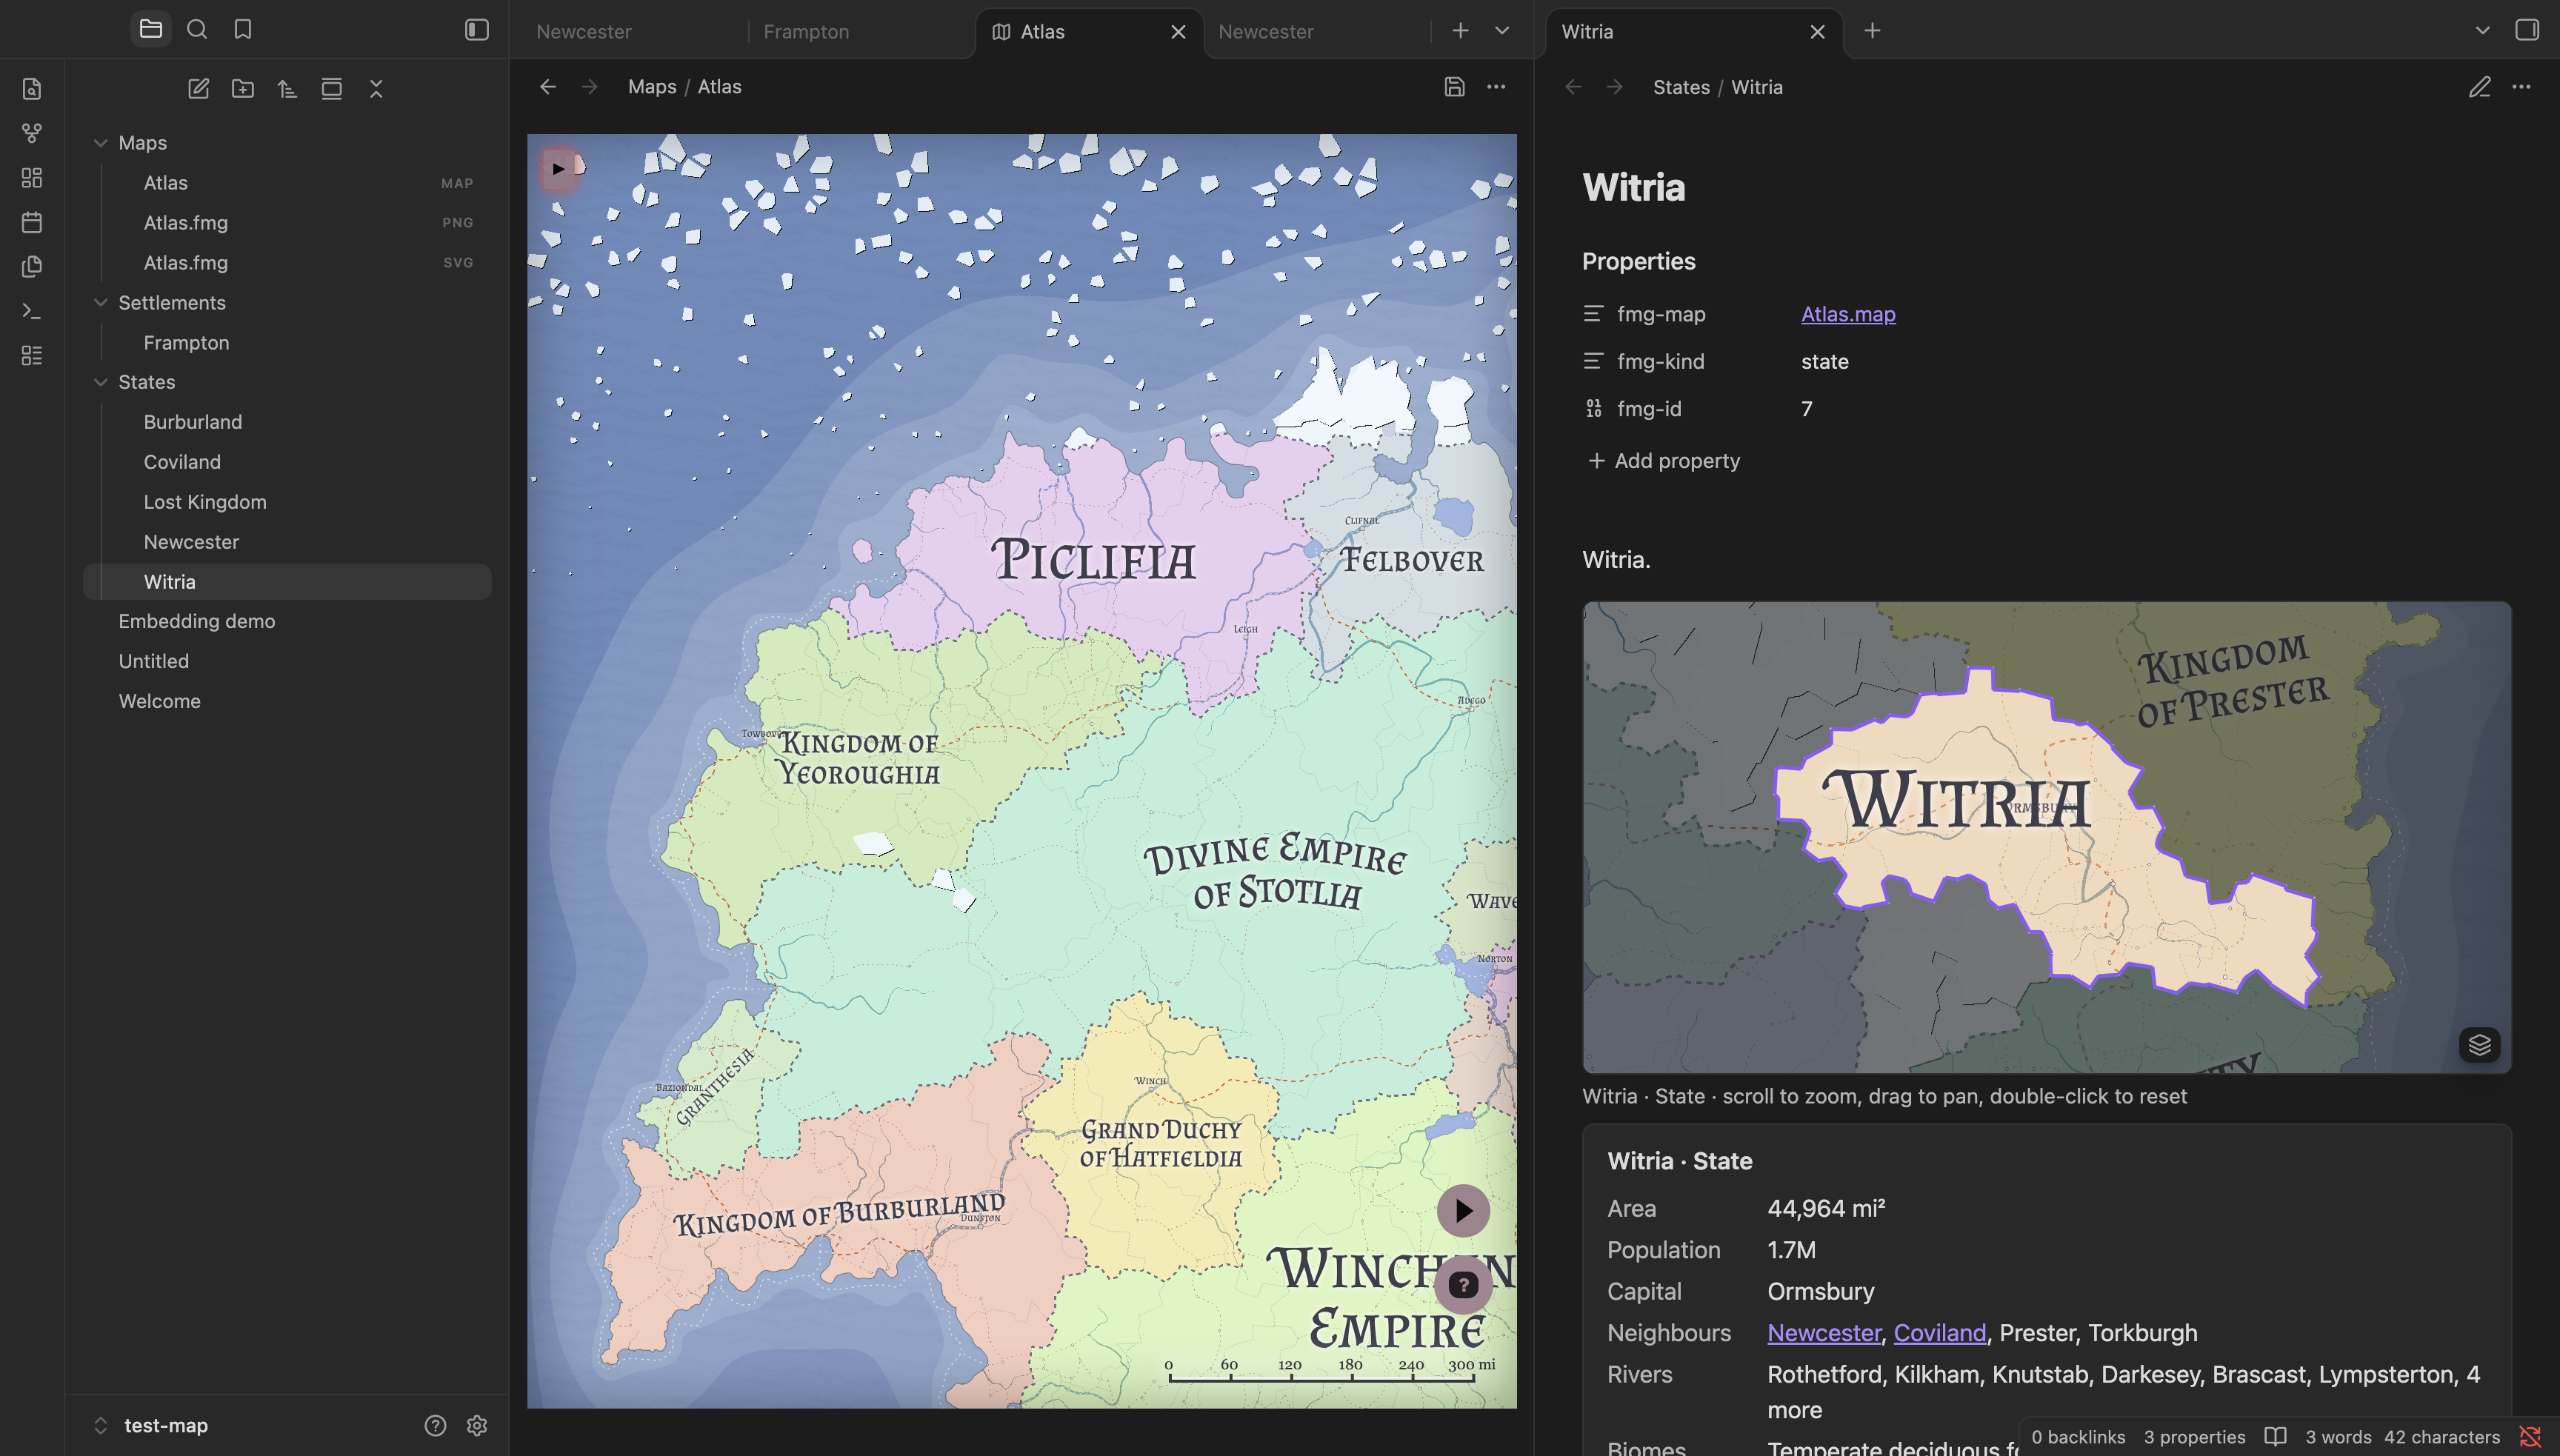Open settings gear icon
Image resolution: width=2560 pixels, height=1456 pixels.
point(477,1426)
